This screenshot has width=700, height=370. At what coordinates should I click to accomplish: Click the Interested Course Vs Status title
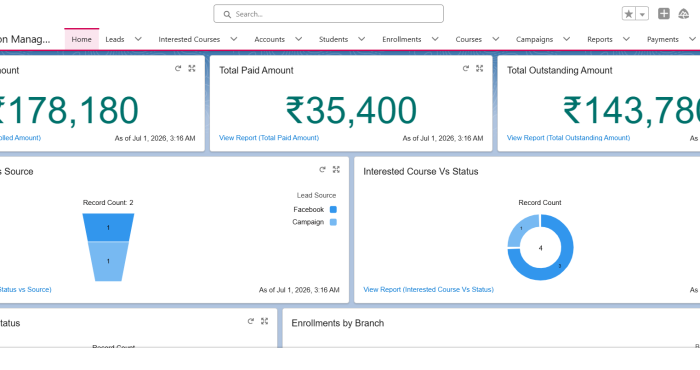(421, 172)
